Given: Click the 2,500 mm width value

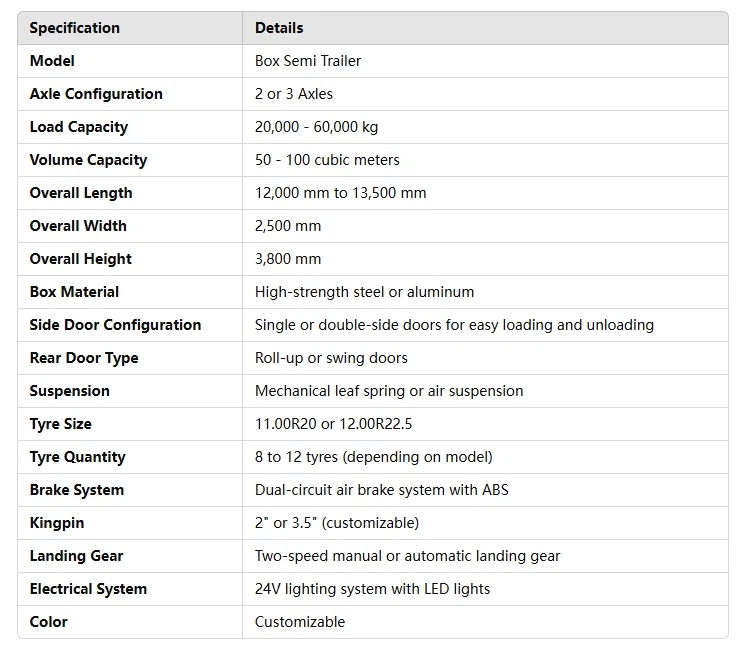Looking at the screenshot, I should coord(288,226).
